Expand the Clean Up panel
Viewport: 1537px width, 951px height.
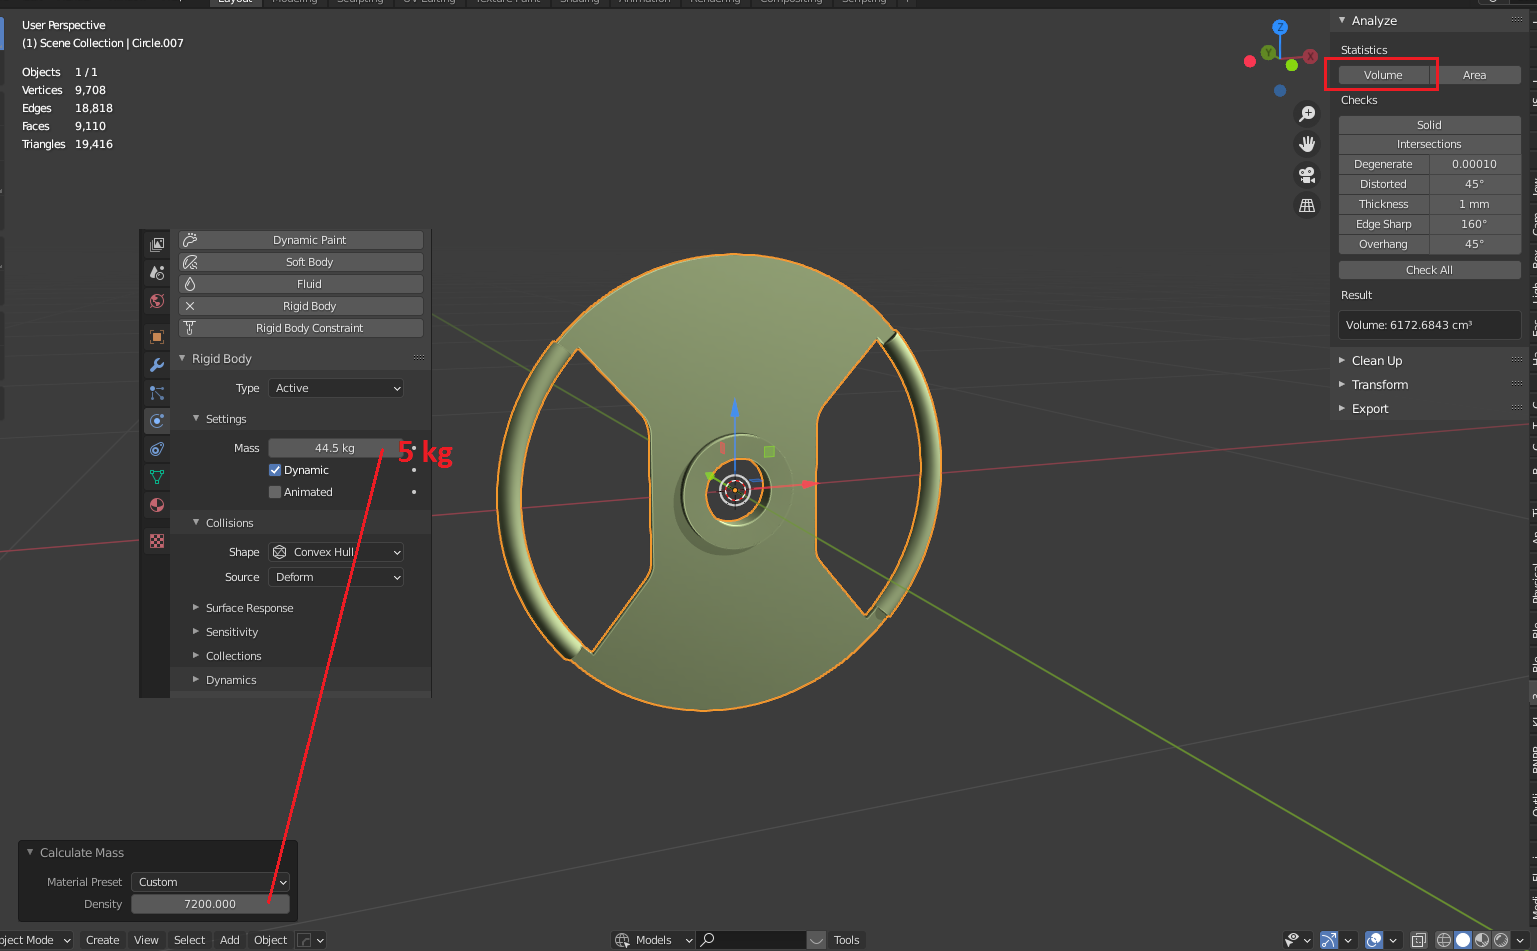[x=1376, y=361]
